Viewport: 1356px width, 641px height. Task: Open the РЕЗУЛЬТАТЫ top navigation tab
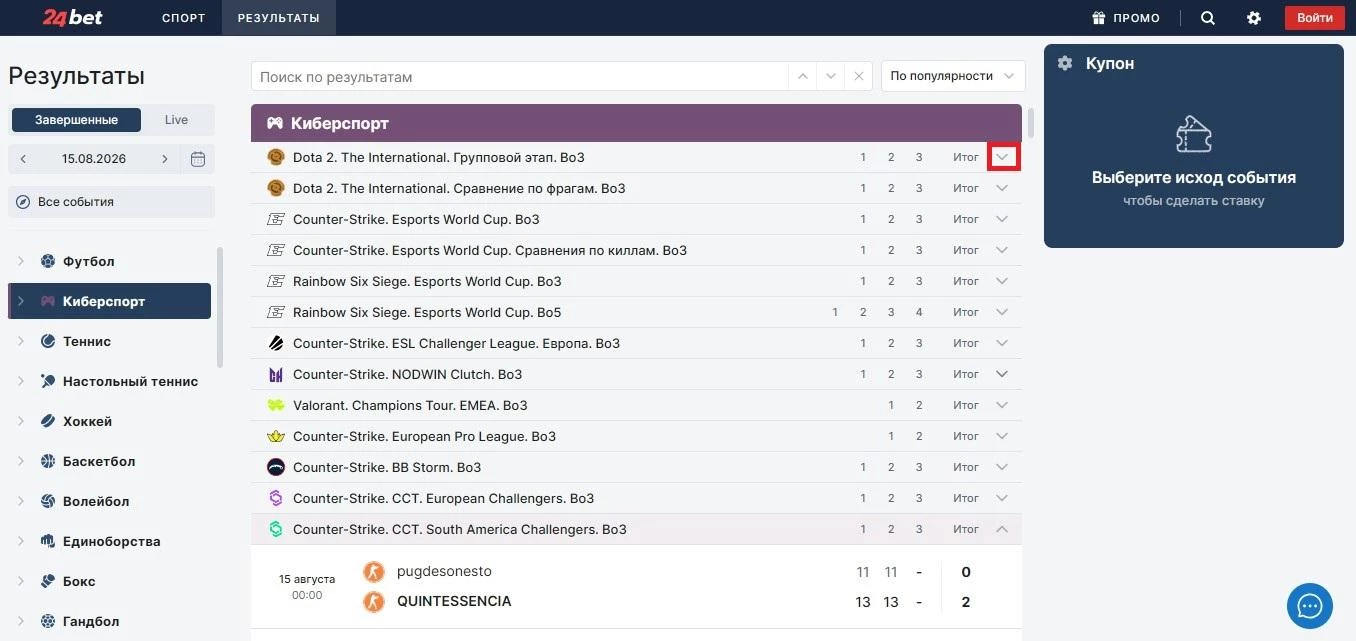click(x=279, y=18)
